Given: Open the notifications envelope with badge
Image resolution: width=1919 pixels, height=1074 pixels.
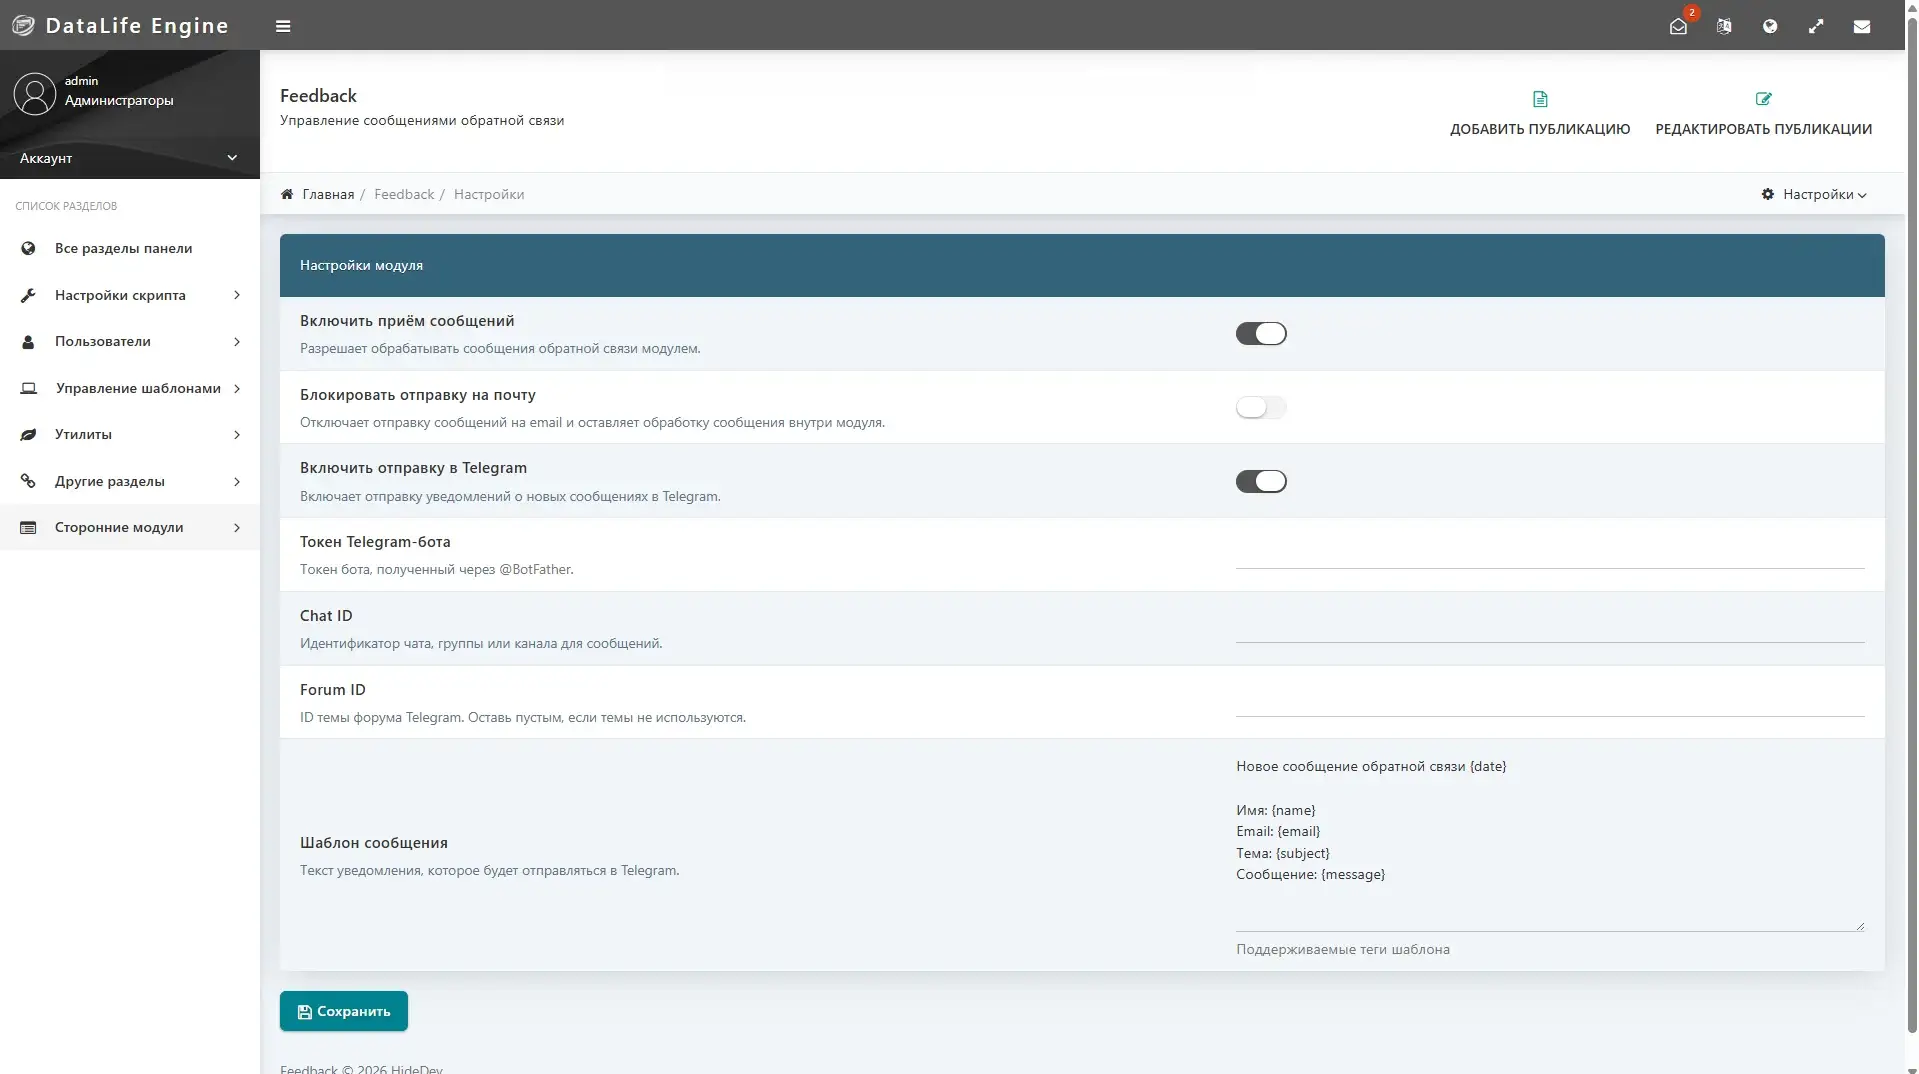Looking at the screenshot, I should [1678, 27].
